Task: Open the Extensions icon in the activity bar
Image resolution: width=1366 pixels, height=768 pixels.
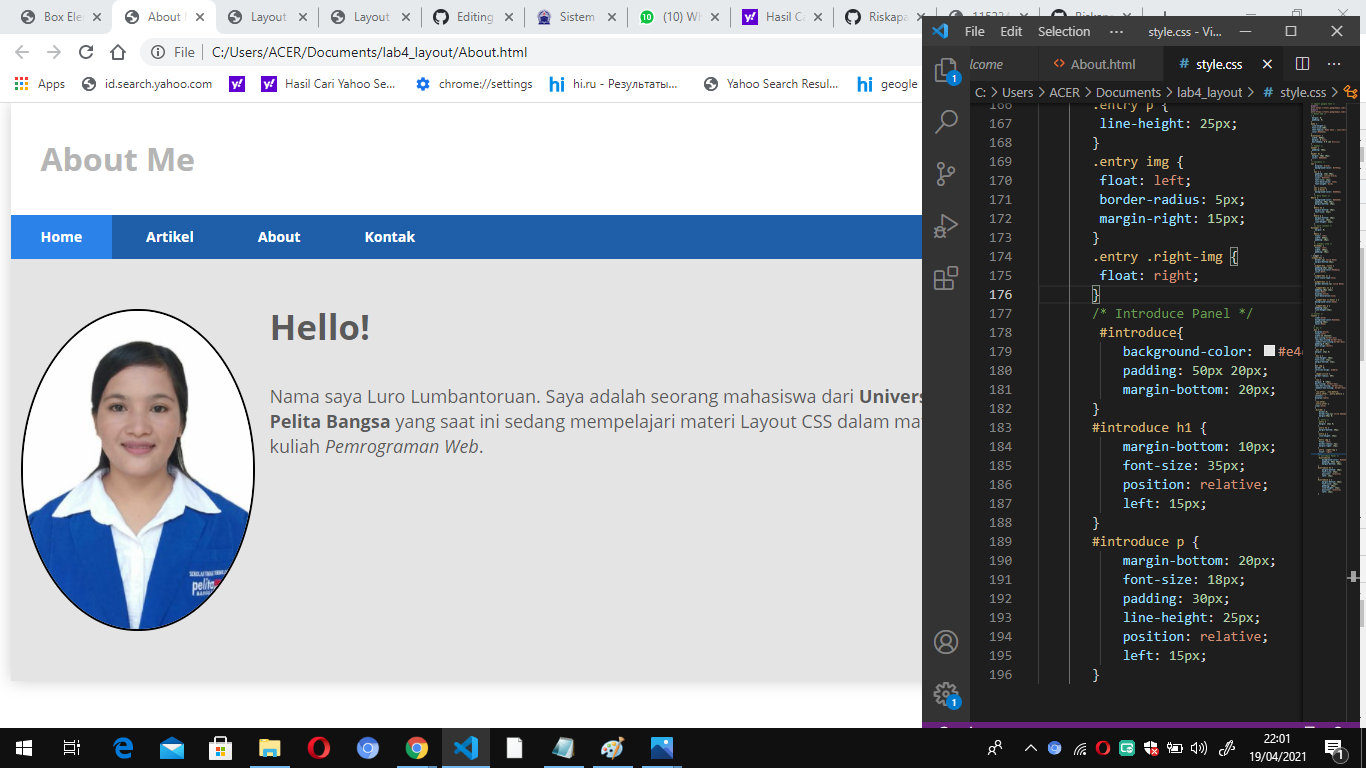Action: point(947,278)
